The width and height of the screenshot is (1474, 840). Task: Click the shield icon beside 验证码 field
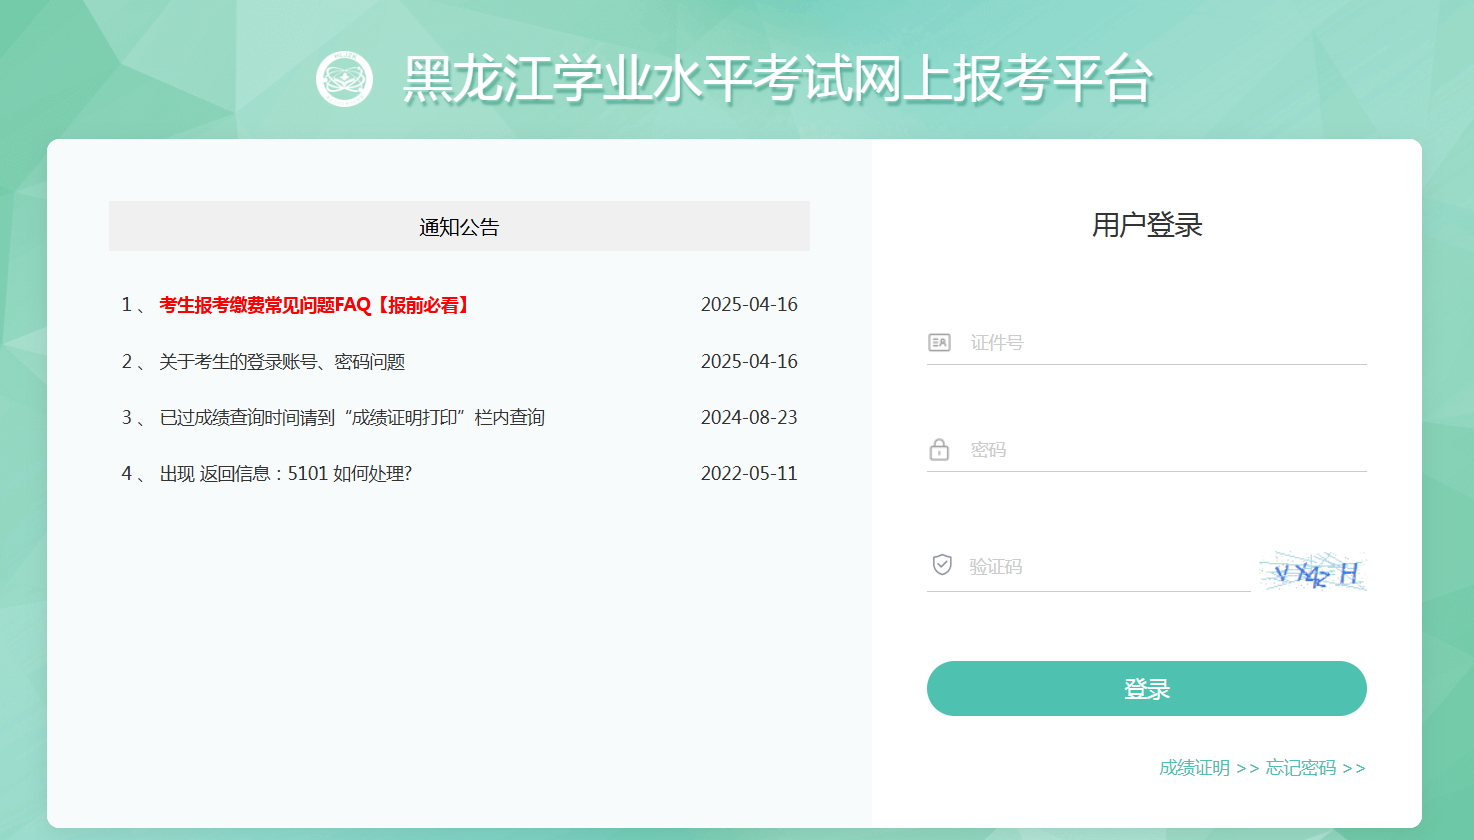tap(942, 565)
